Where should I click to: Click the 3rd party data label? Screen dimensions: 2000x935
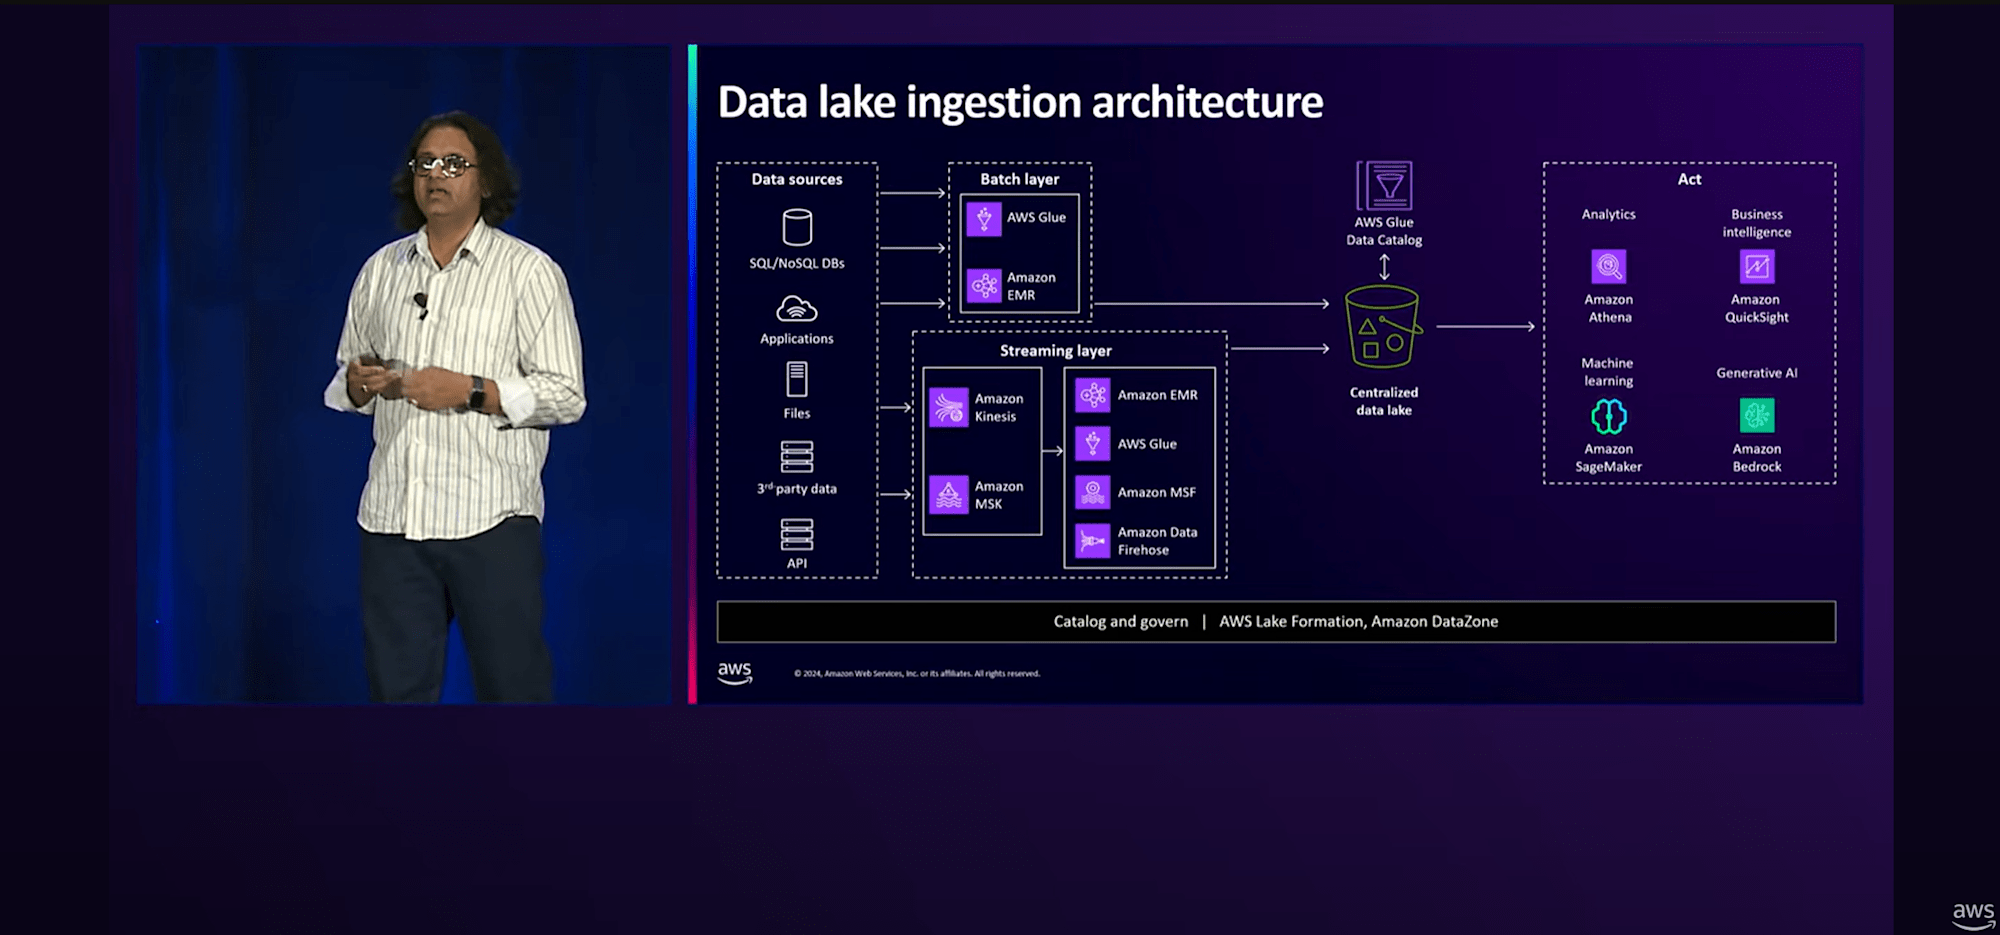(x=797, y=488)
